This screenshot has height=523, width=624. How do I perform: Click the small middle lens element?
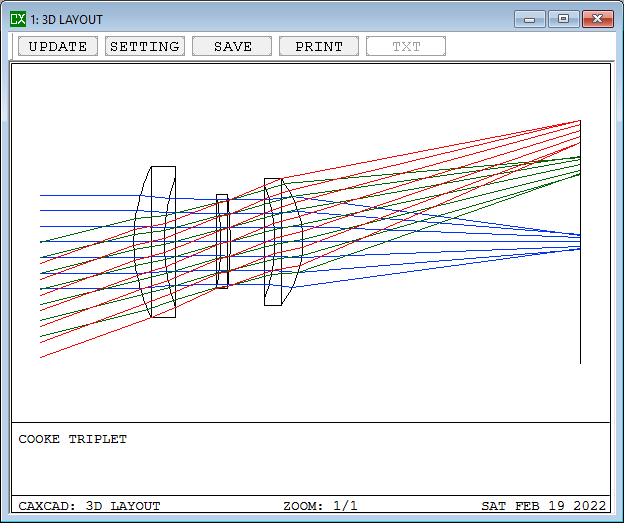tap(223, 241)
